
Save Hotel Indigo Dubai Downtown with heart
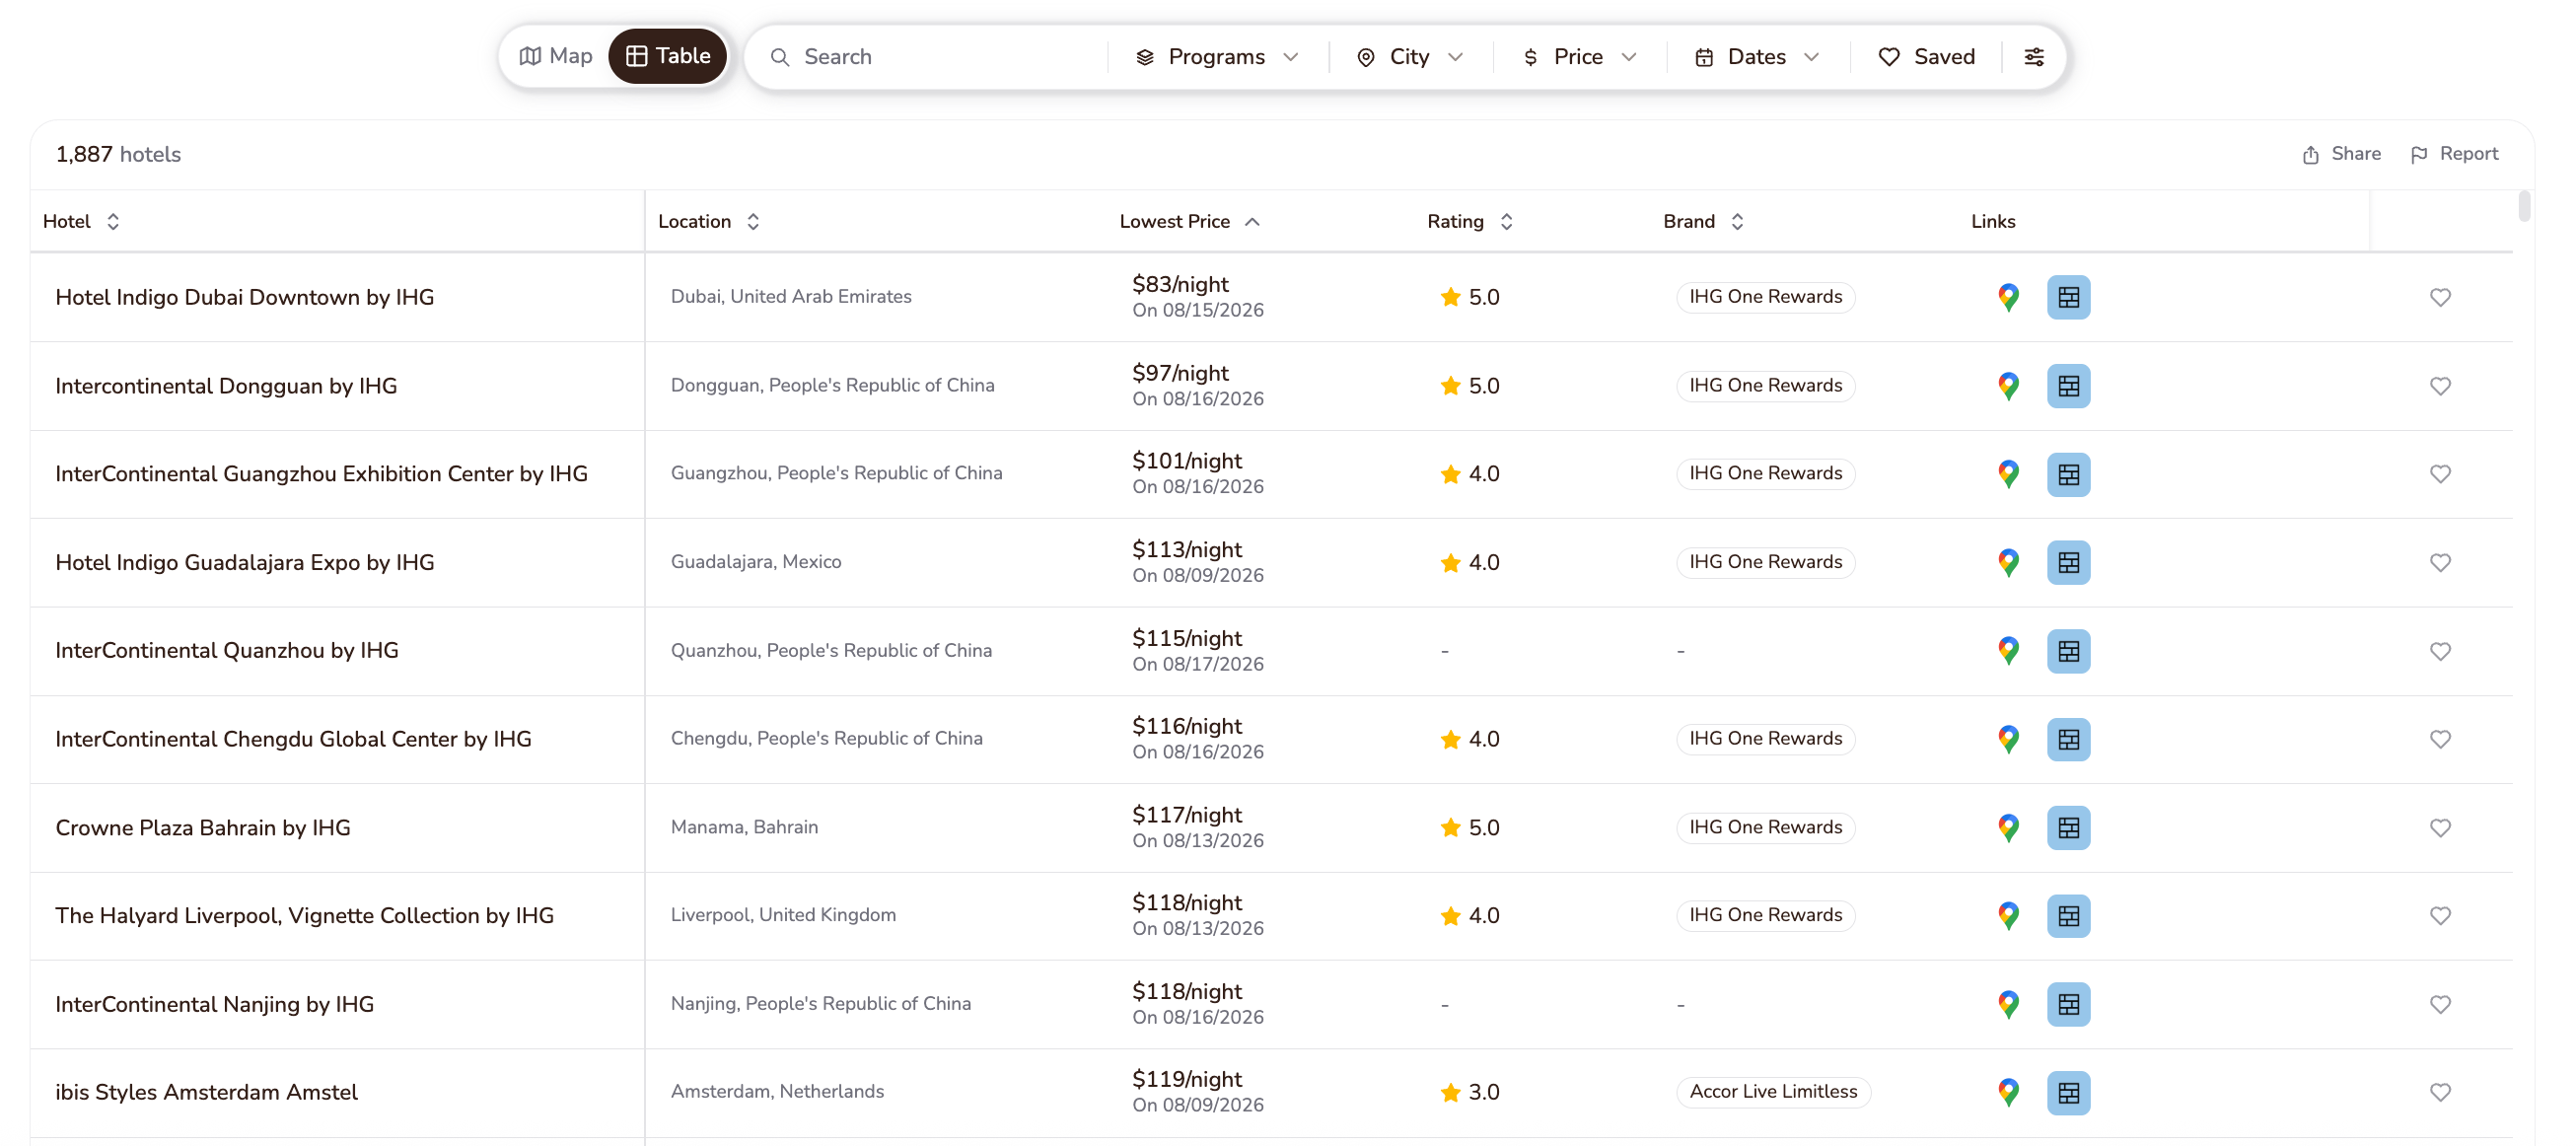point(2440,297)
